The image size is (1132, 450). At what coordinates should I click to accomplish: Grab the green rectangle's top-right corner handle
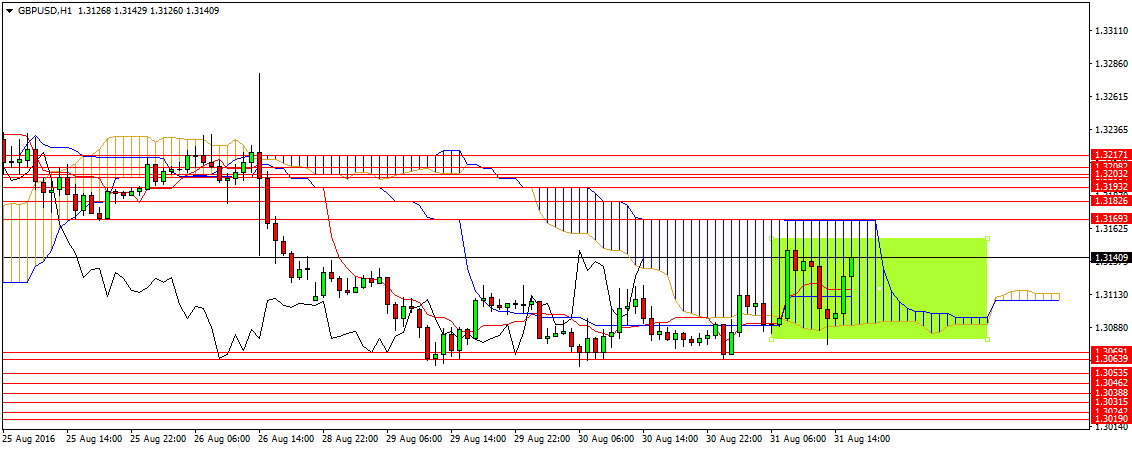[988, 238]
